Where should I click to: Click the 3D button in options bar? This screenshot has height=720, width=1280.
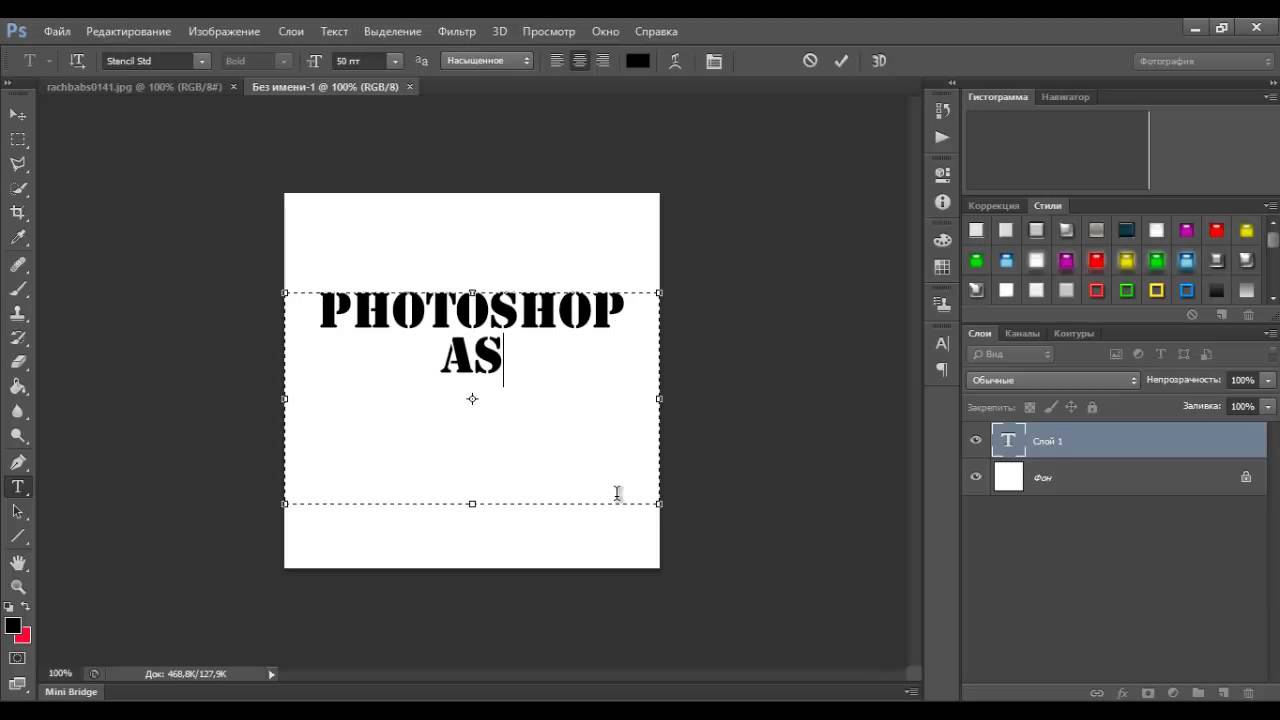(879, 61)
